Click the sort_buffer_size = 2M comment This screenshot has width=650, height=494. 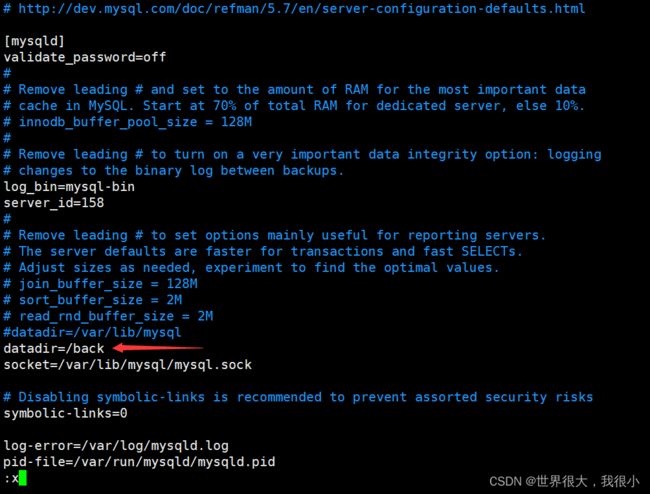click(x=93, y=300)
